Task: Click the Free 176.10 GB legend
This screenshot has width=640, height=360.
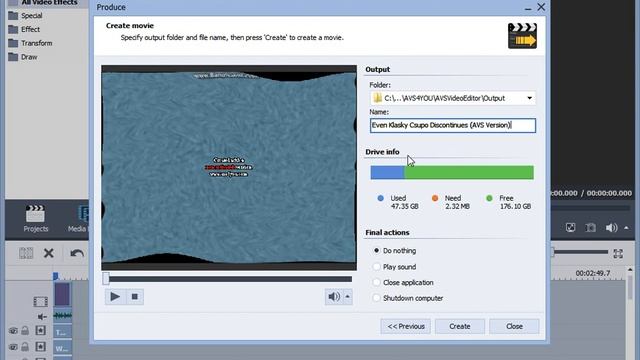Action: click(509, 202)
